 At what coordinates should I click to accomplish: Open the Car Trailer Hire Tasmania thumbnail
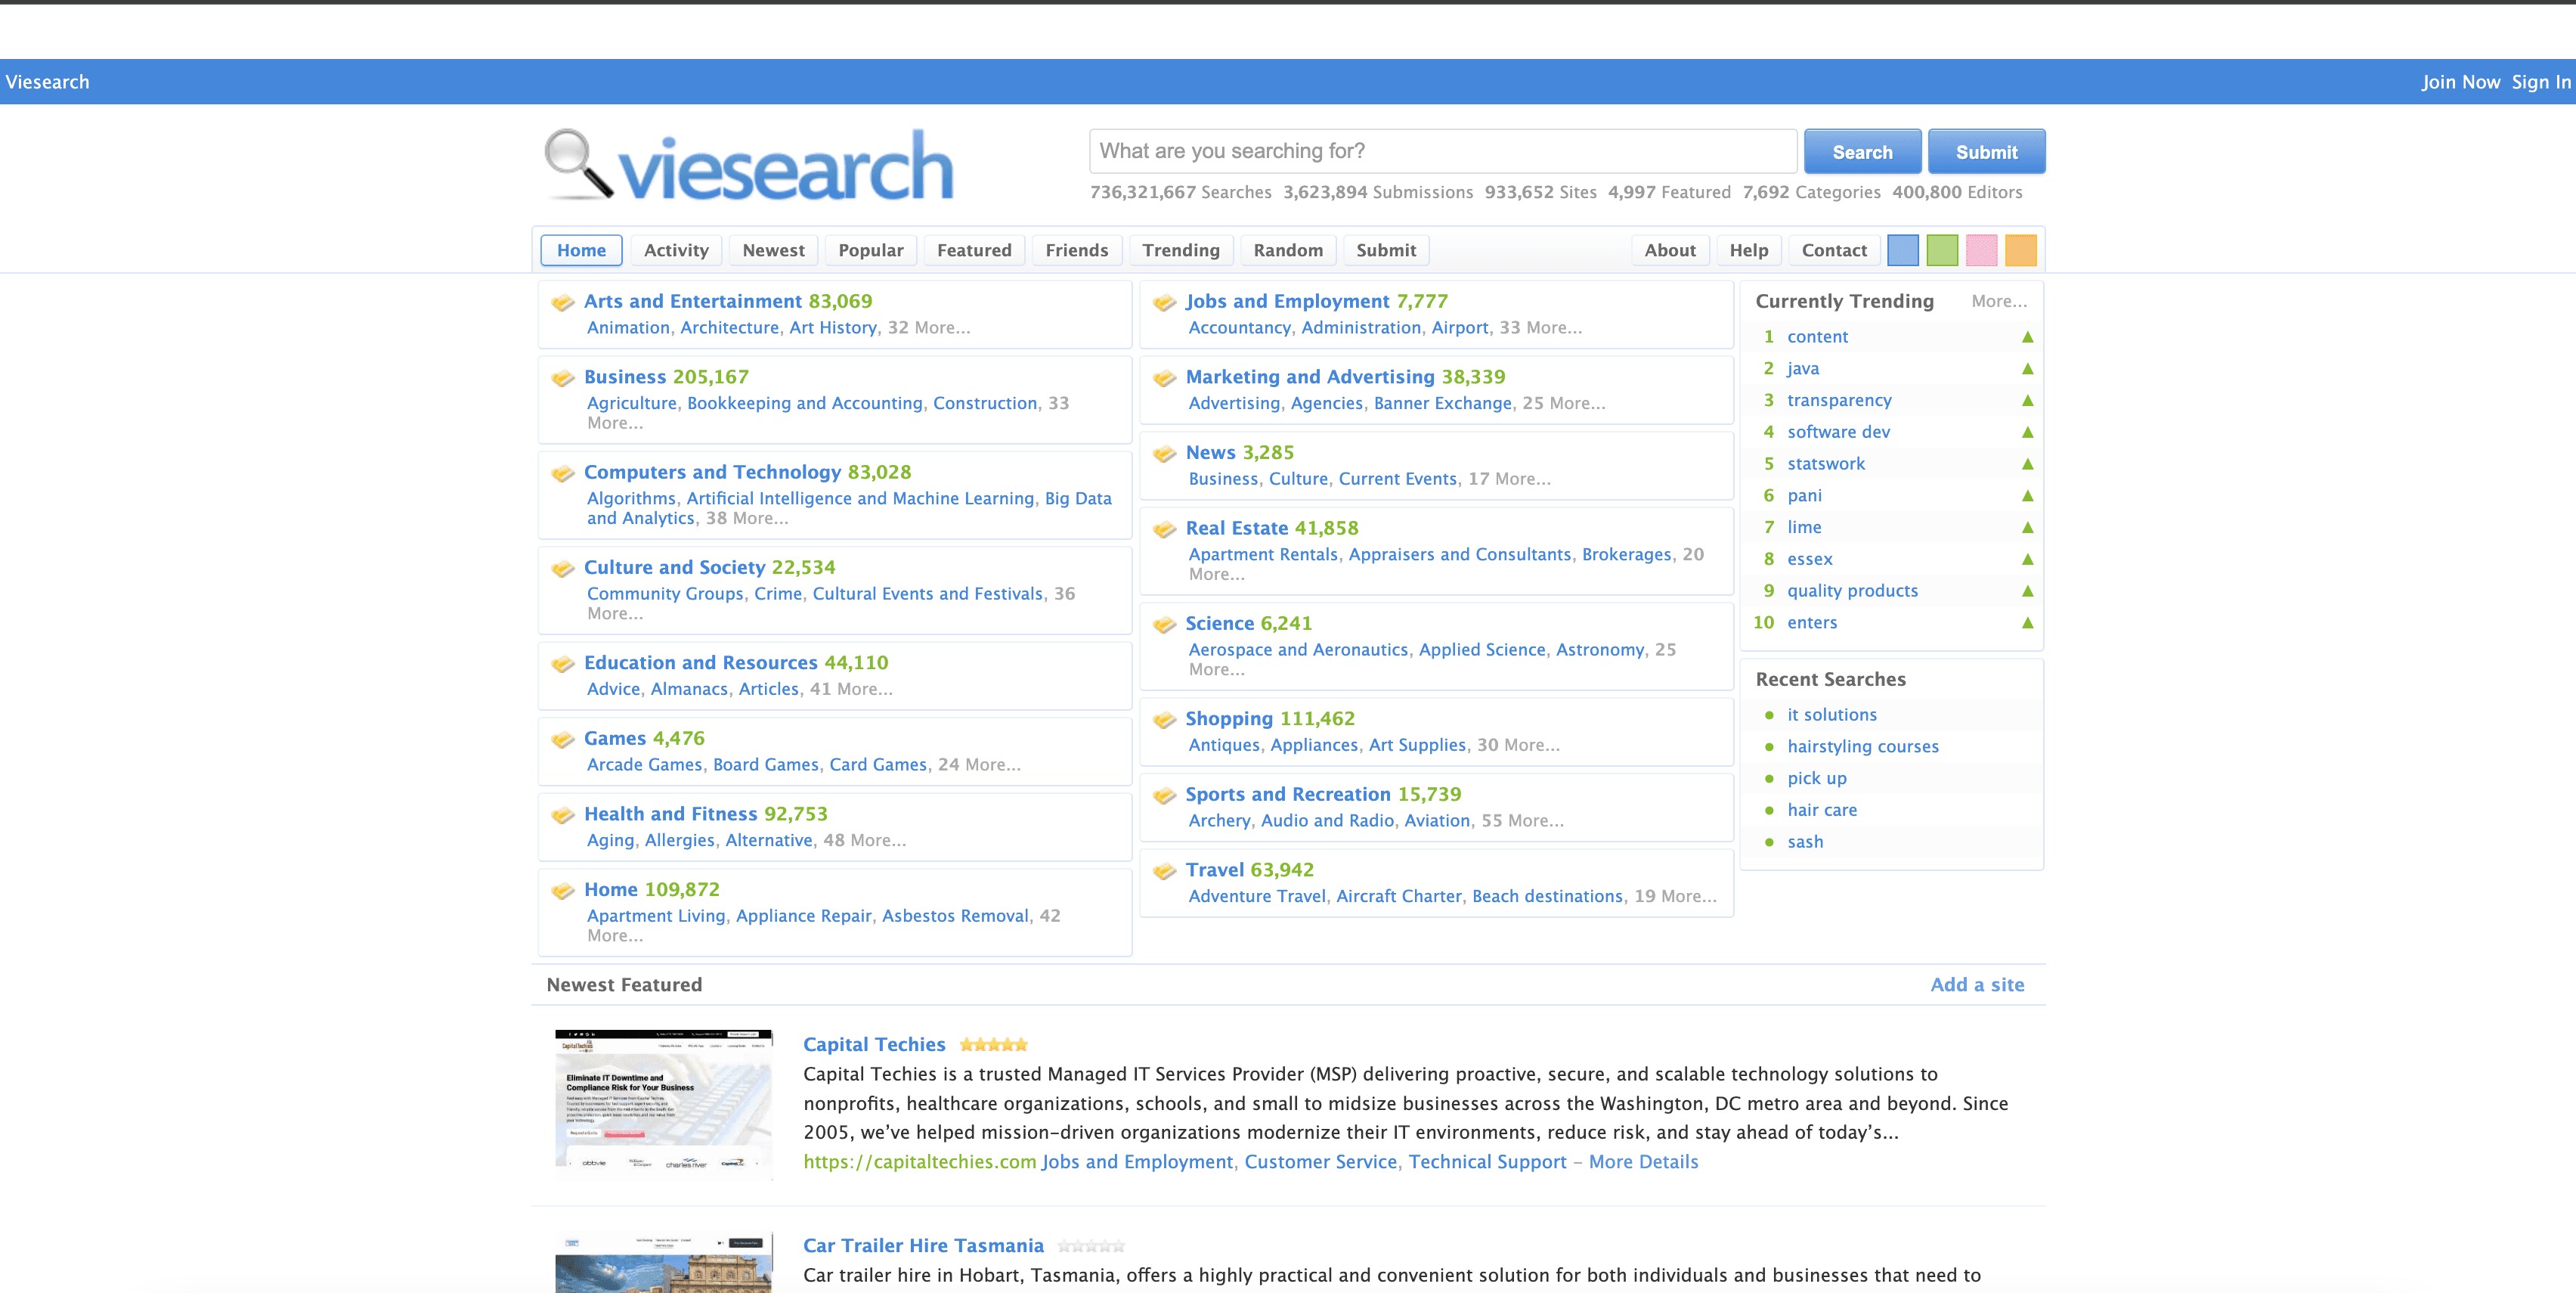pyautogui.click(x=663, y=1262)
